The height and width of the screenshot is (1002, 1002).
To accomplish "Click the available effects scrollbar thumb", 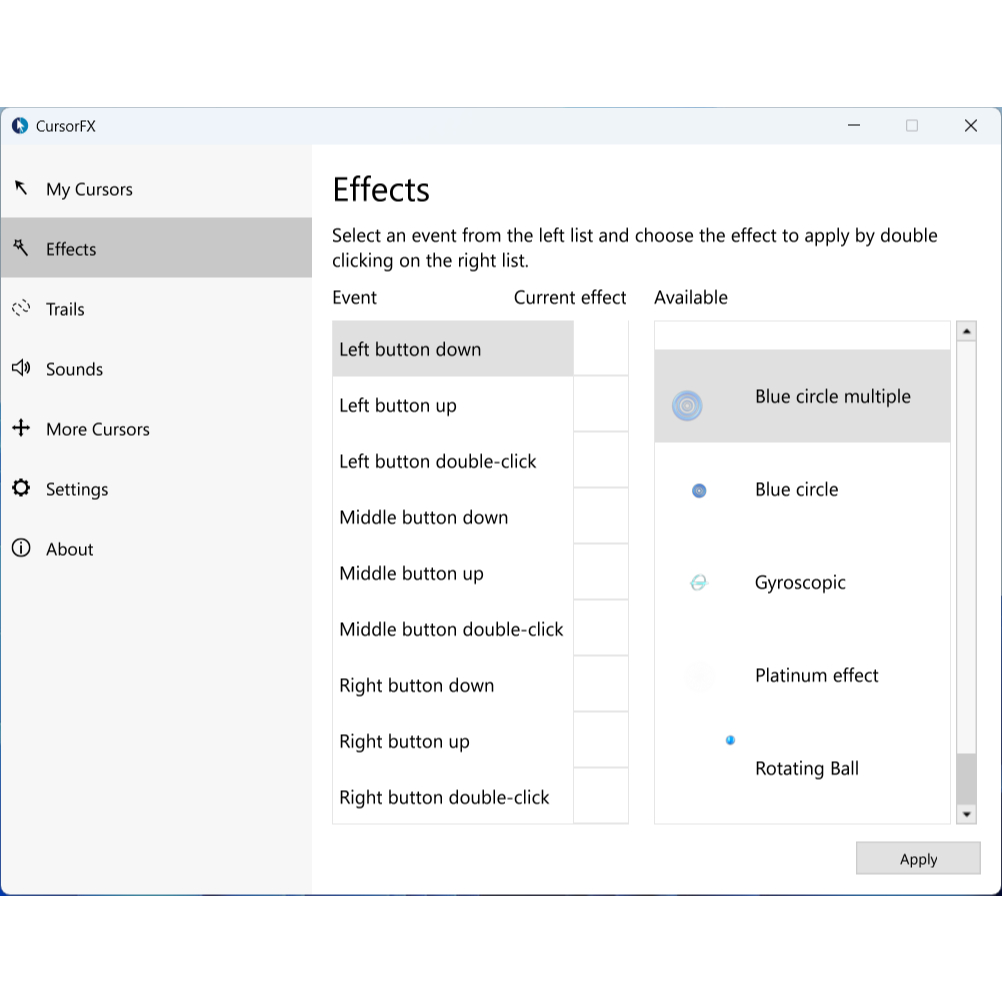I will 966,778.
